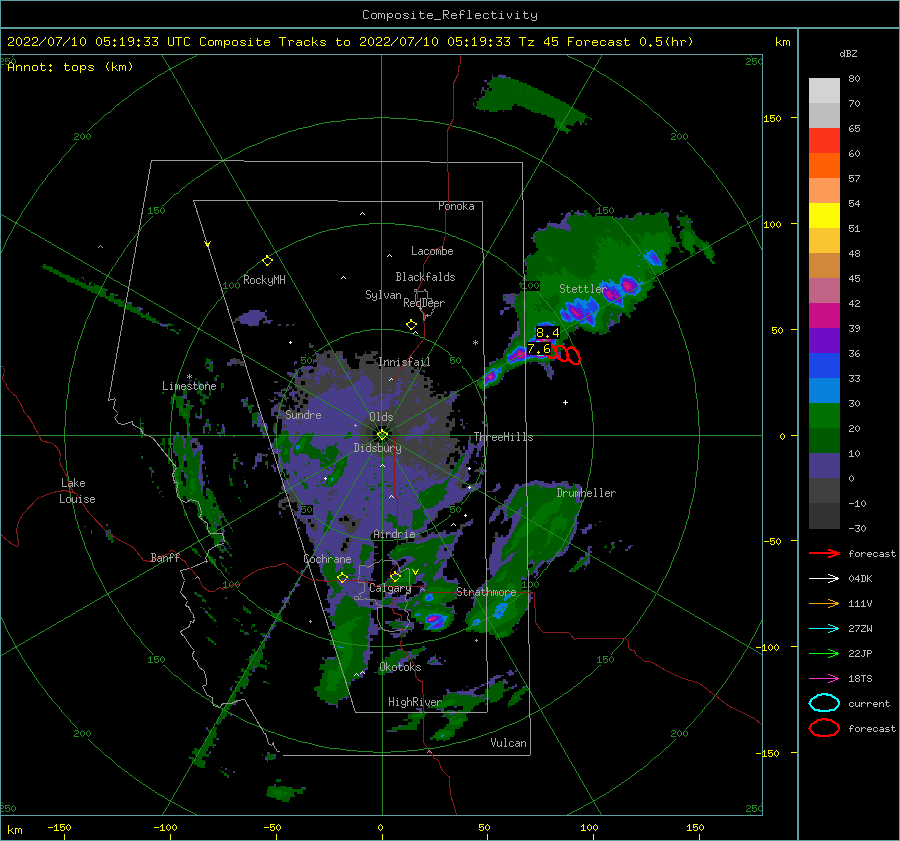
Task: Click the Cochrane town label
Action: tap(327, 559)
